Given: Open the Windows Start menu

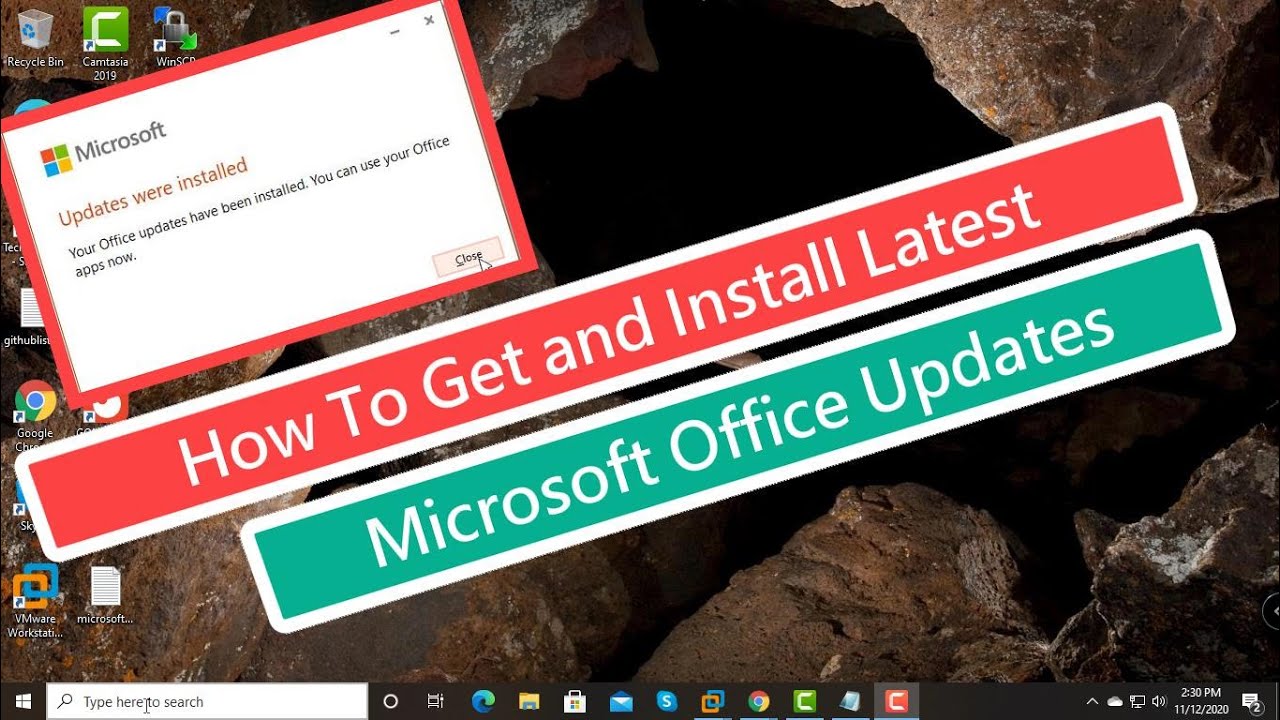Looking at the screenshot, I should (23, 701).
